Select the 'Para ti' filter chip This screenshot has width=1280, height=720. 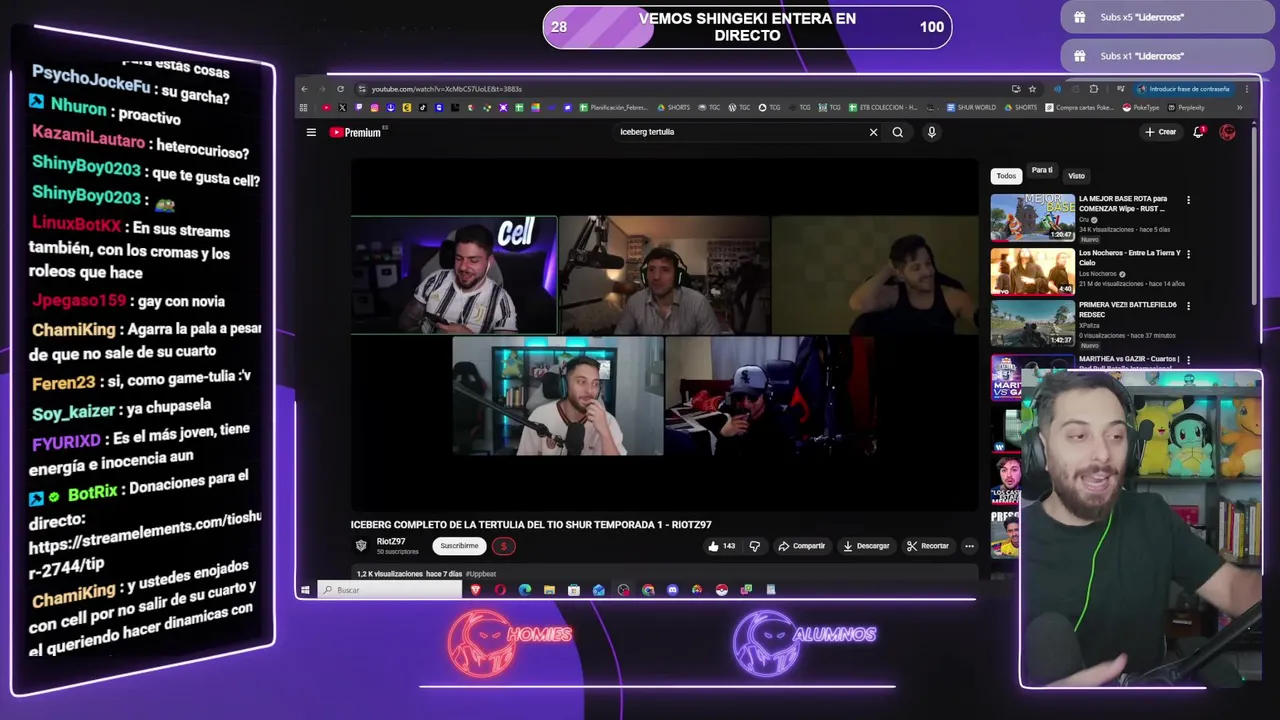[1042, 171]
